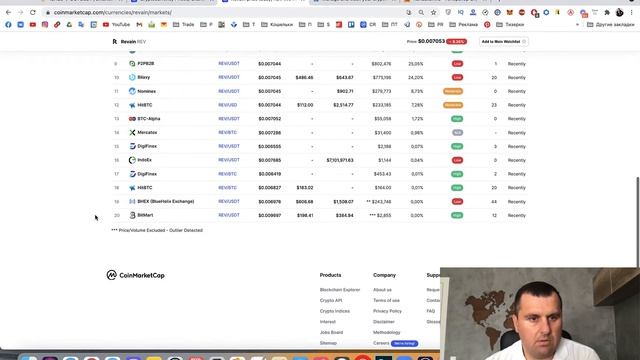Click the Bilaxy exchange logo icon
Image resolution: width=640 pixels, height=360 pixels.
[x=132, y=77]
